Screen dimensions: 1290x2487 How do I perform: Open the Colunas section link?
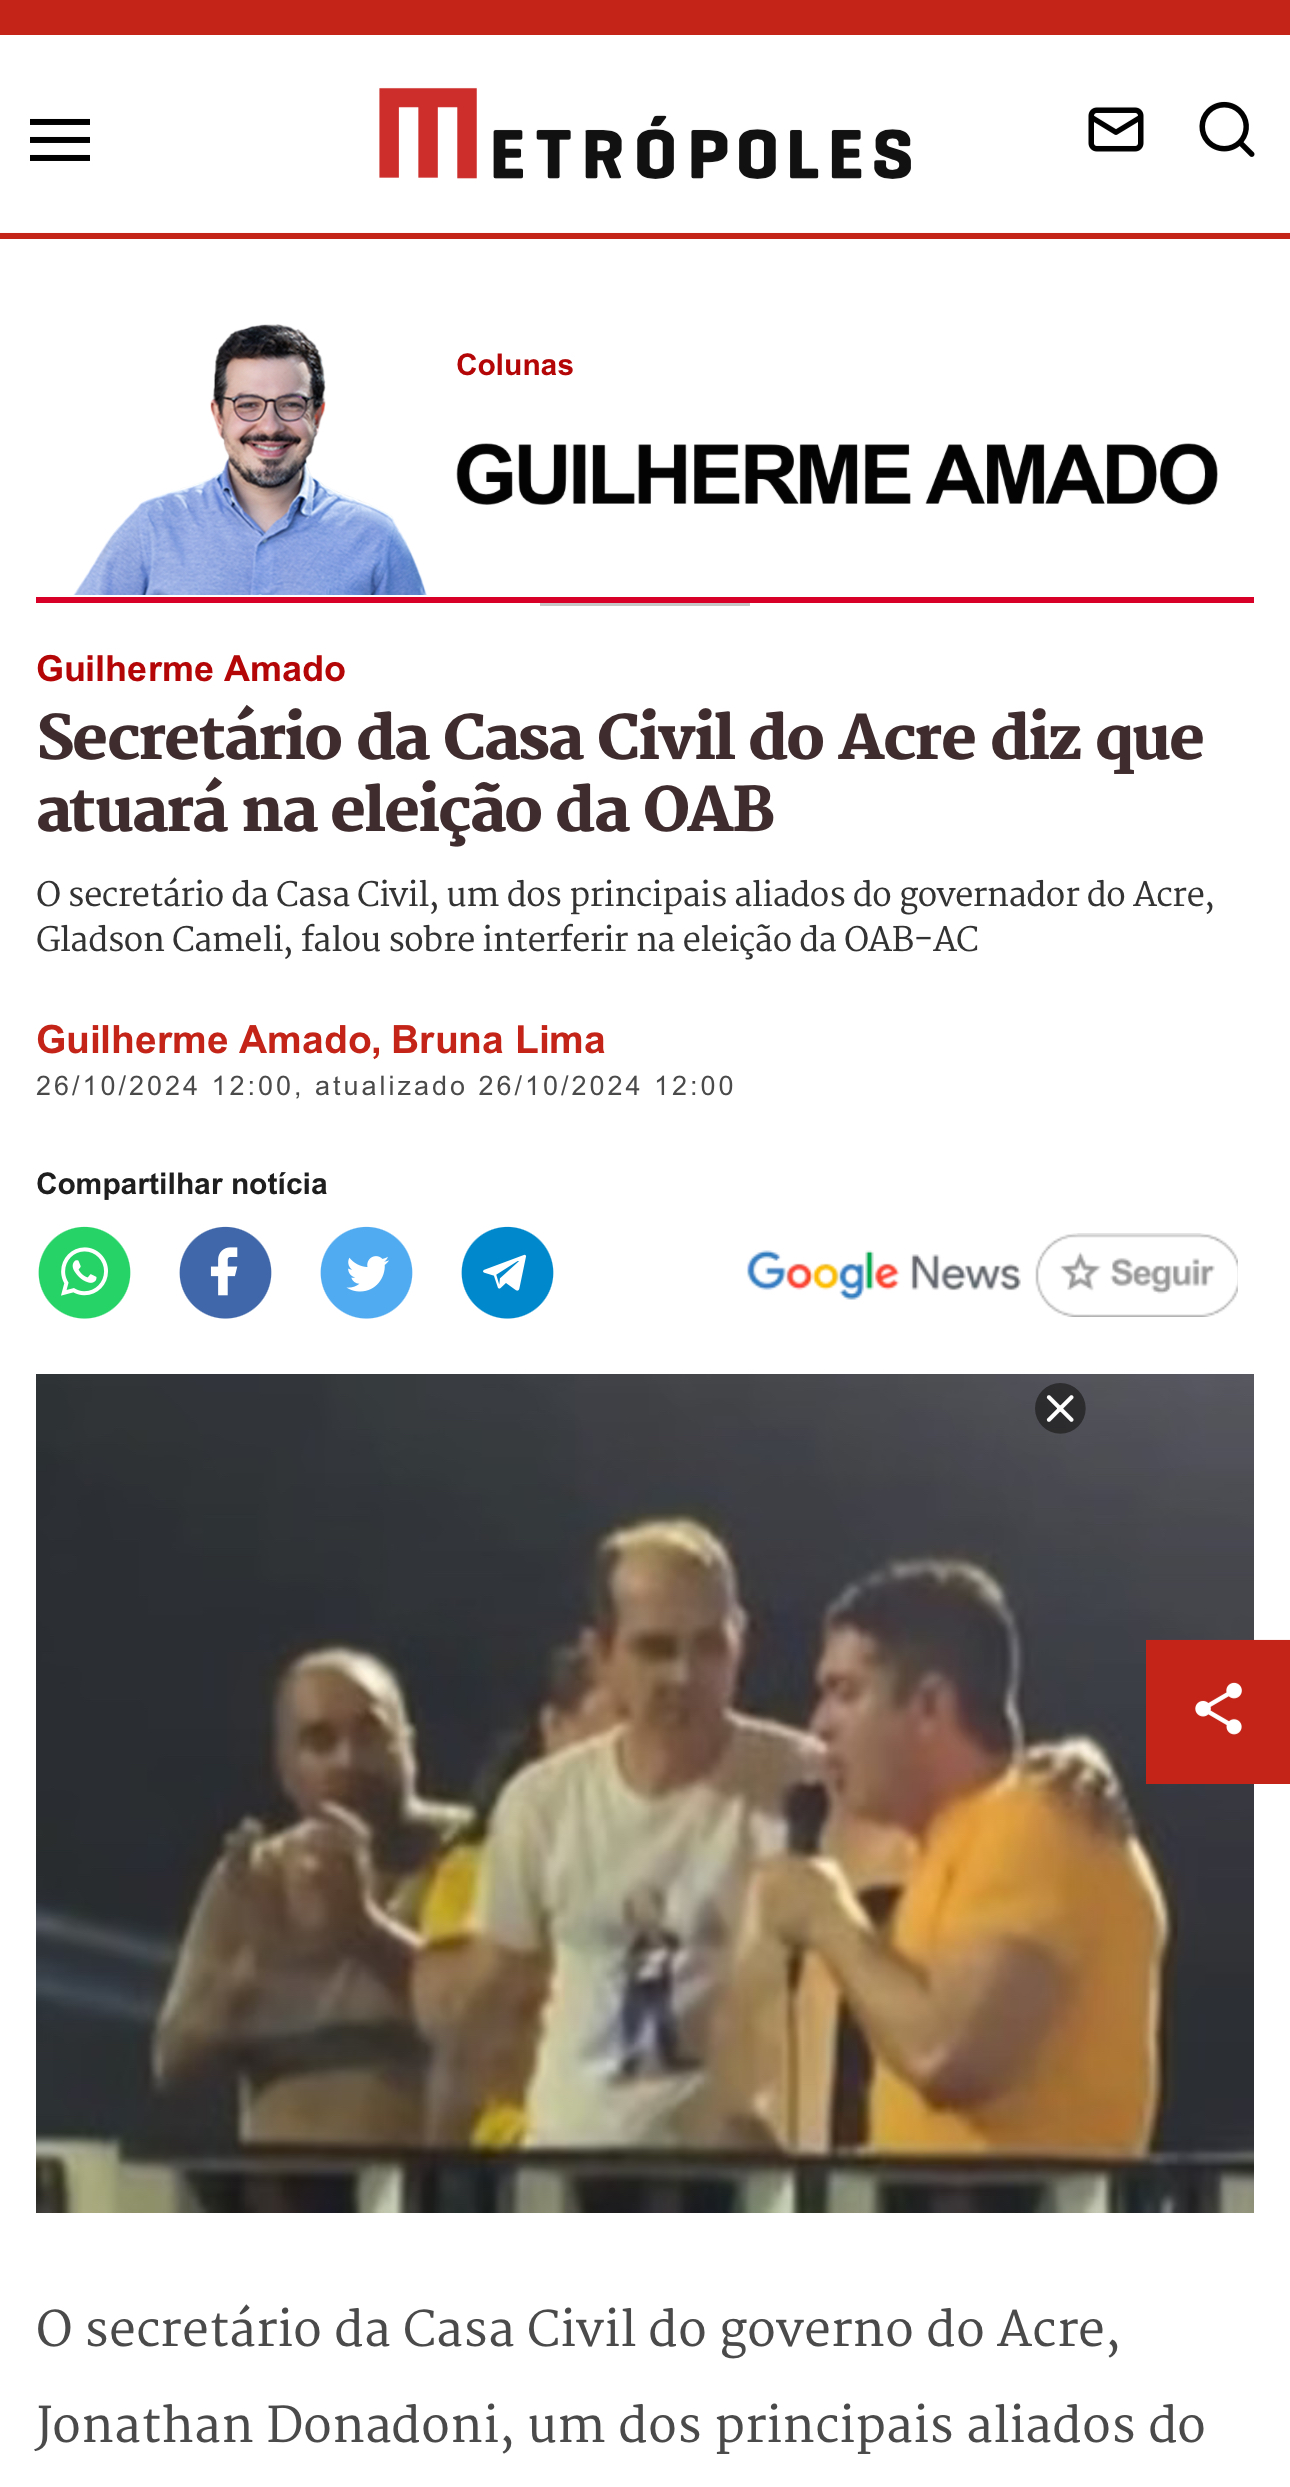tap(515, 365)
